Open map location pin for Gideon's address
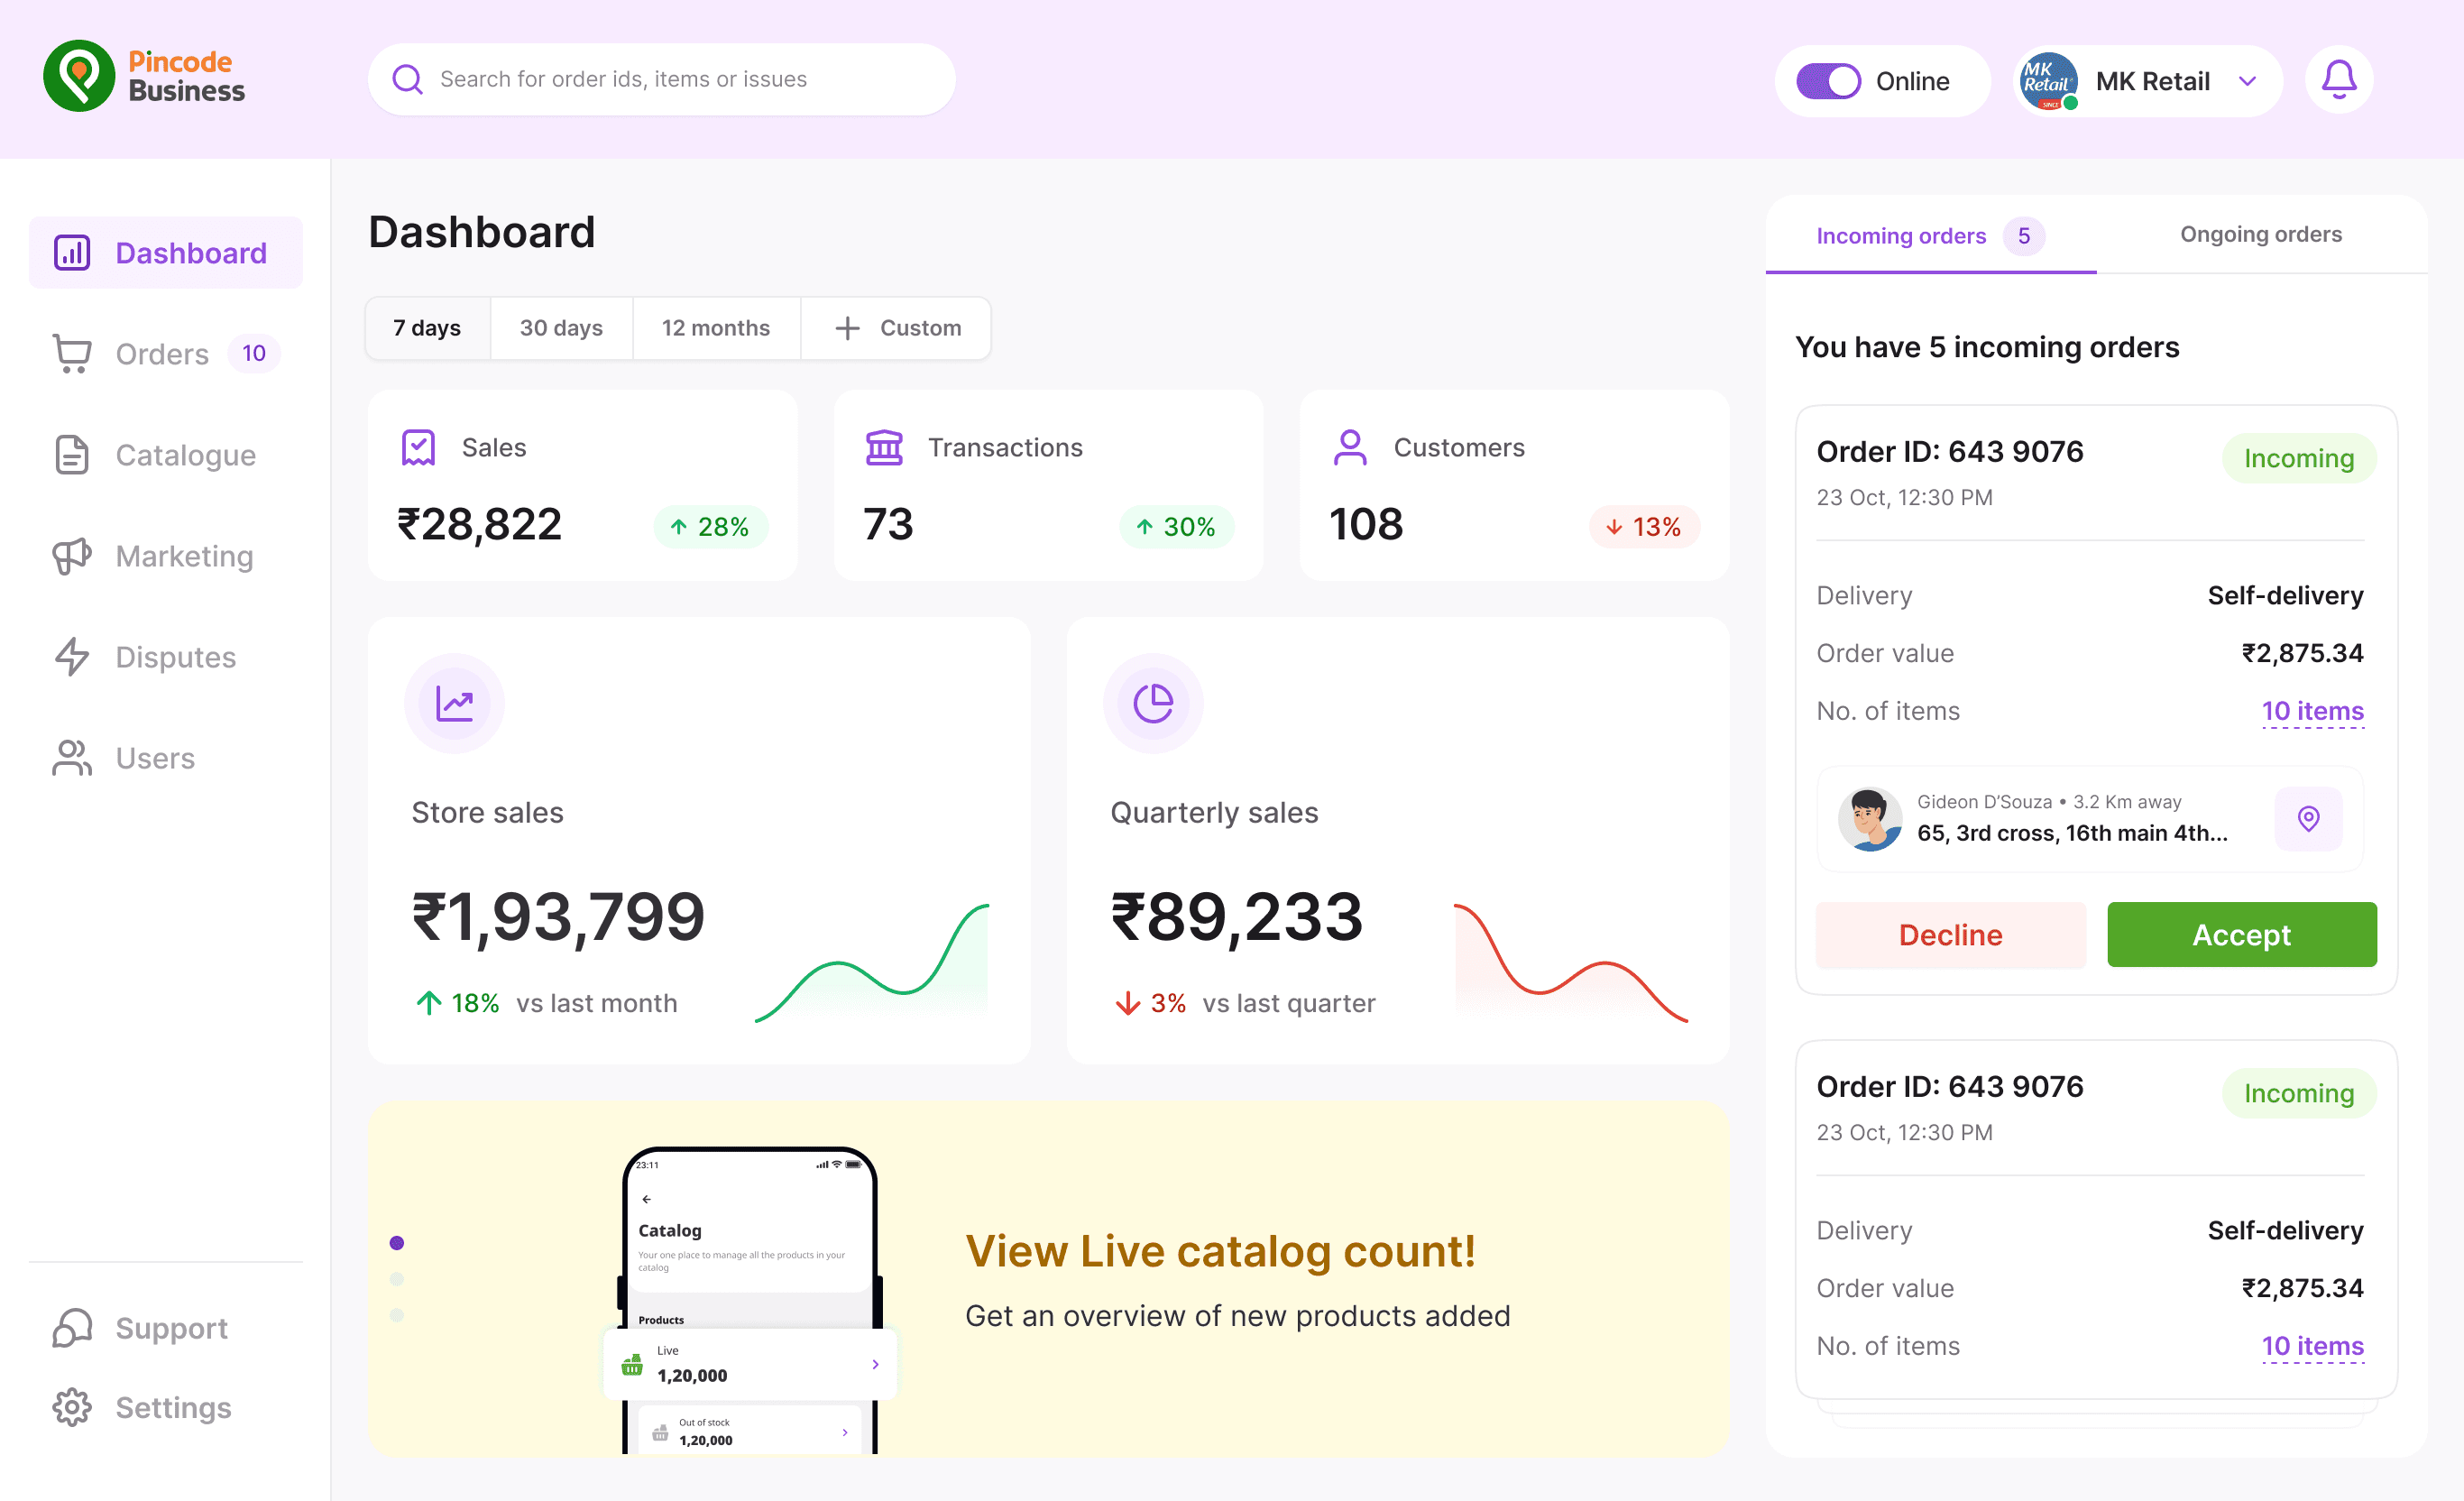 (x=2308, y=819)
